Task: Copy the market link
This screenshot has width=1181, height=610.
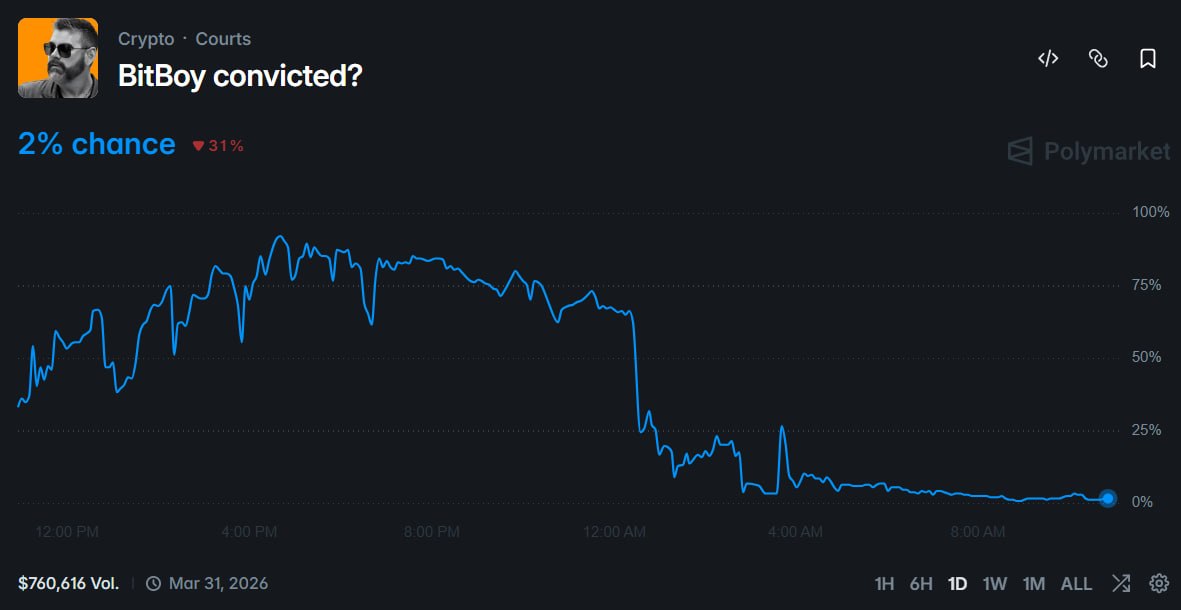Action: click(1097, 59)
